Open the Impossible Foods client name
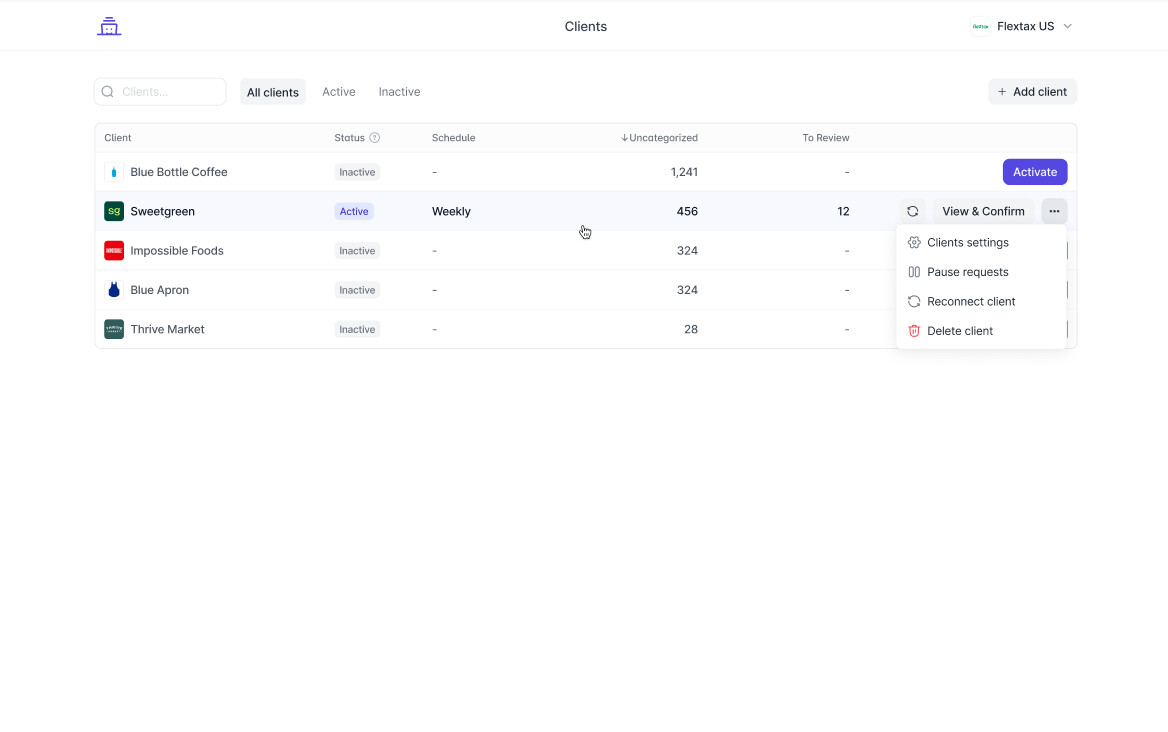This screenshot has width=1168, height=732. (x=177, y=251)
